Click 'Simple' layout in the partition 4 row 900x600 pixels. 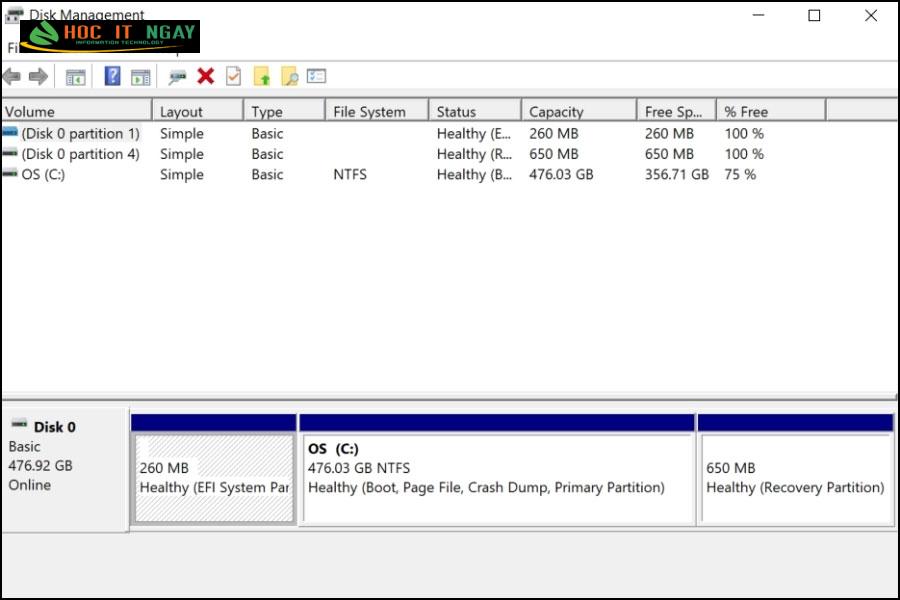(x=182, y=154)
